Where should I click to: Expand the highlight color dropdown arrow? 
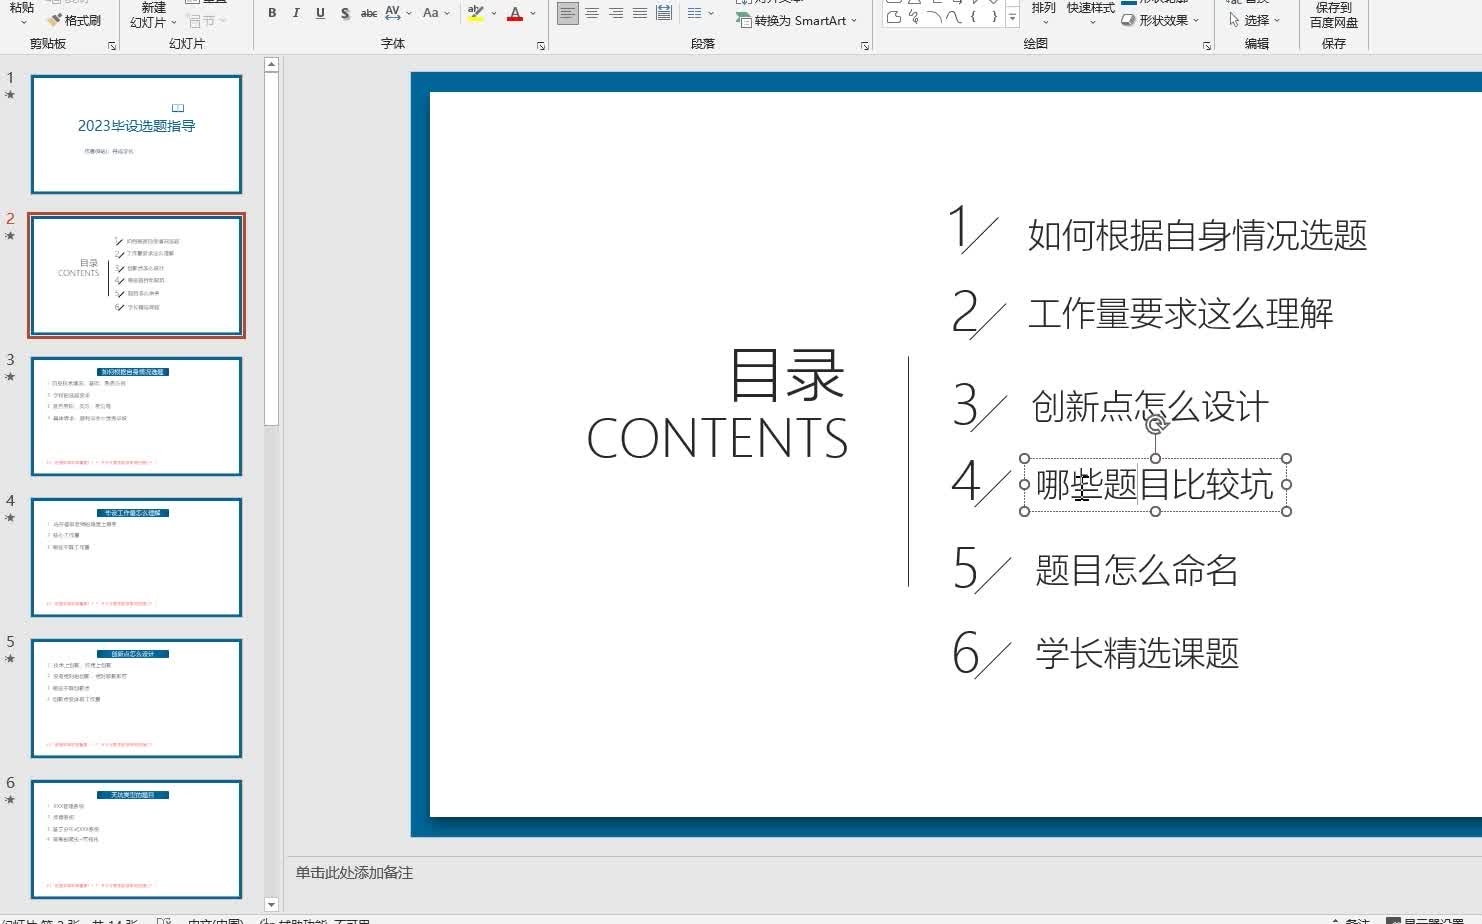(x=494, y=13)
